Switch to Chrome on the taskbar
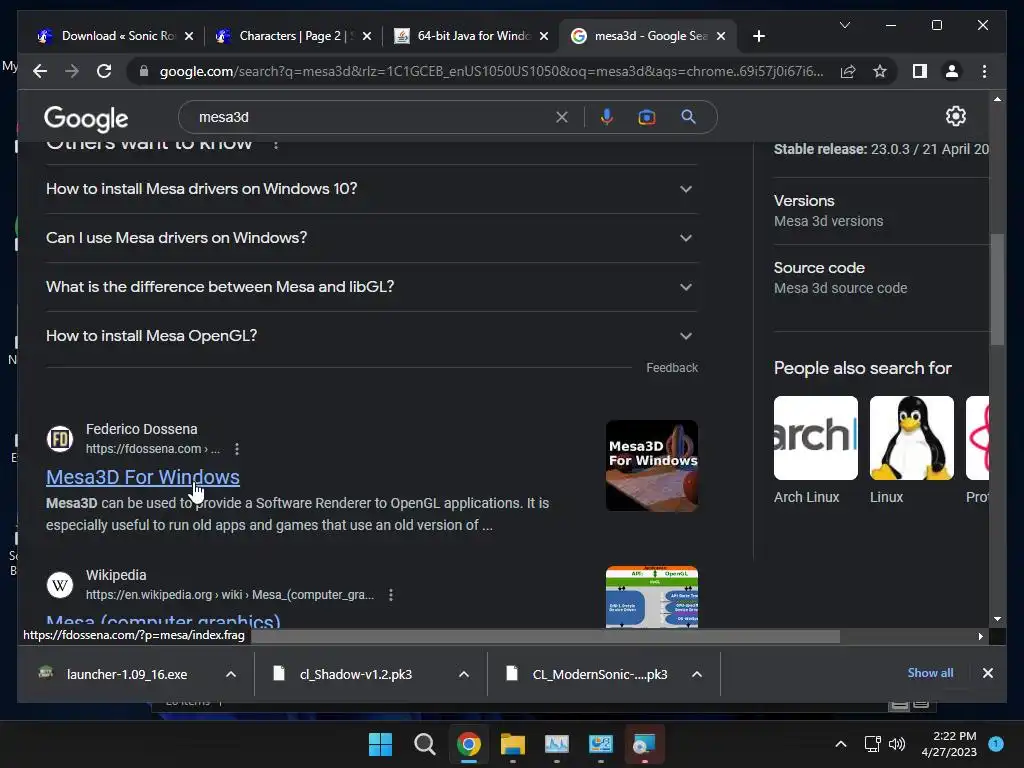Viewport: 1024px width, 768px height. pos(468,744)
